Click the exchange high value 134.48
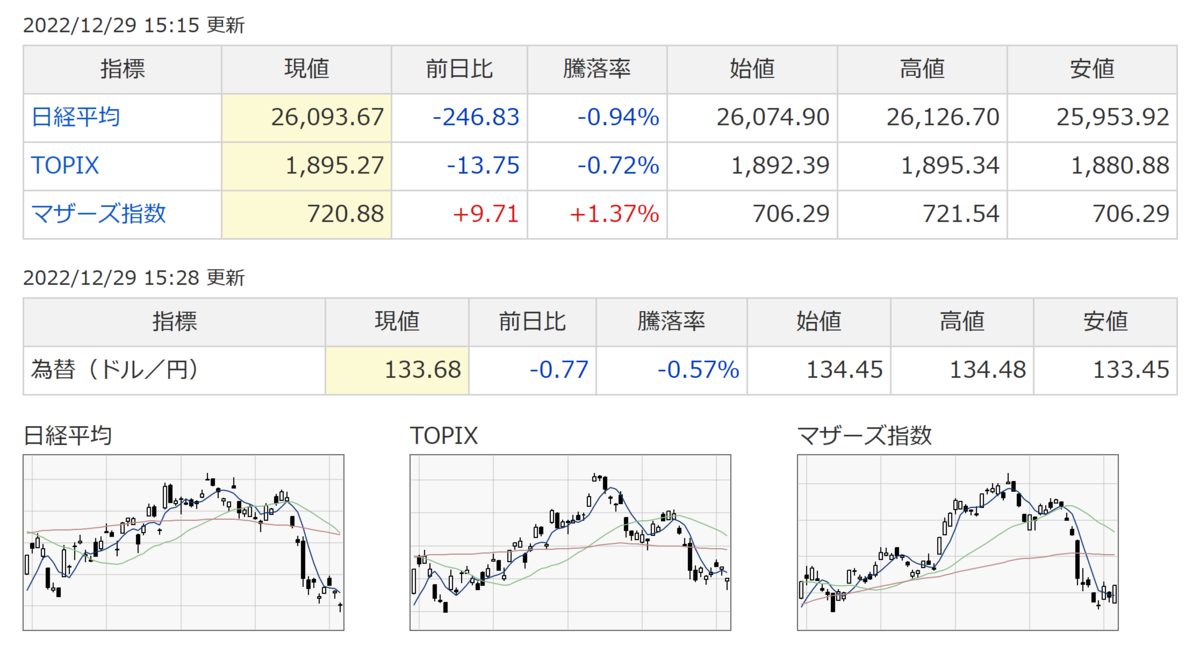Viewport: 1200px width, 653px height. click(x=988, y=370)
